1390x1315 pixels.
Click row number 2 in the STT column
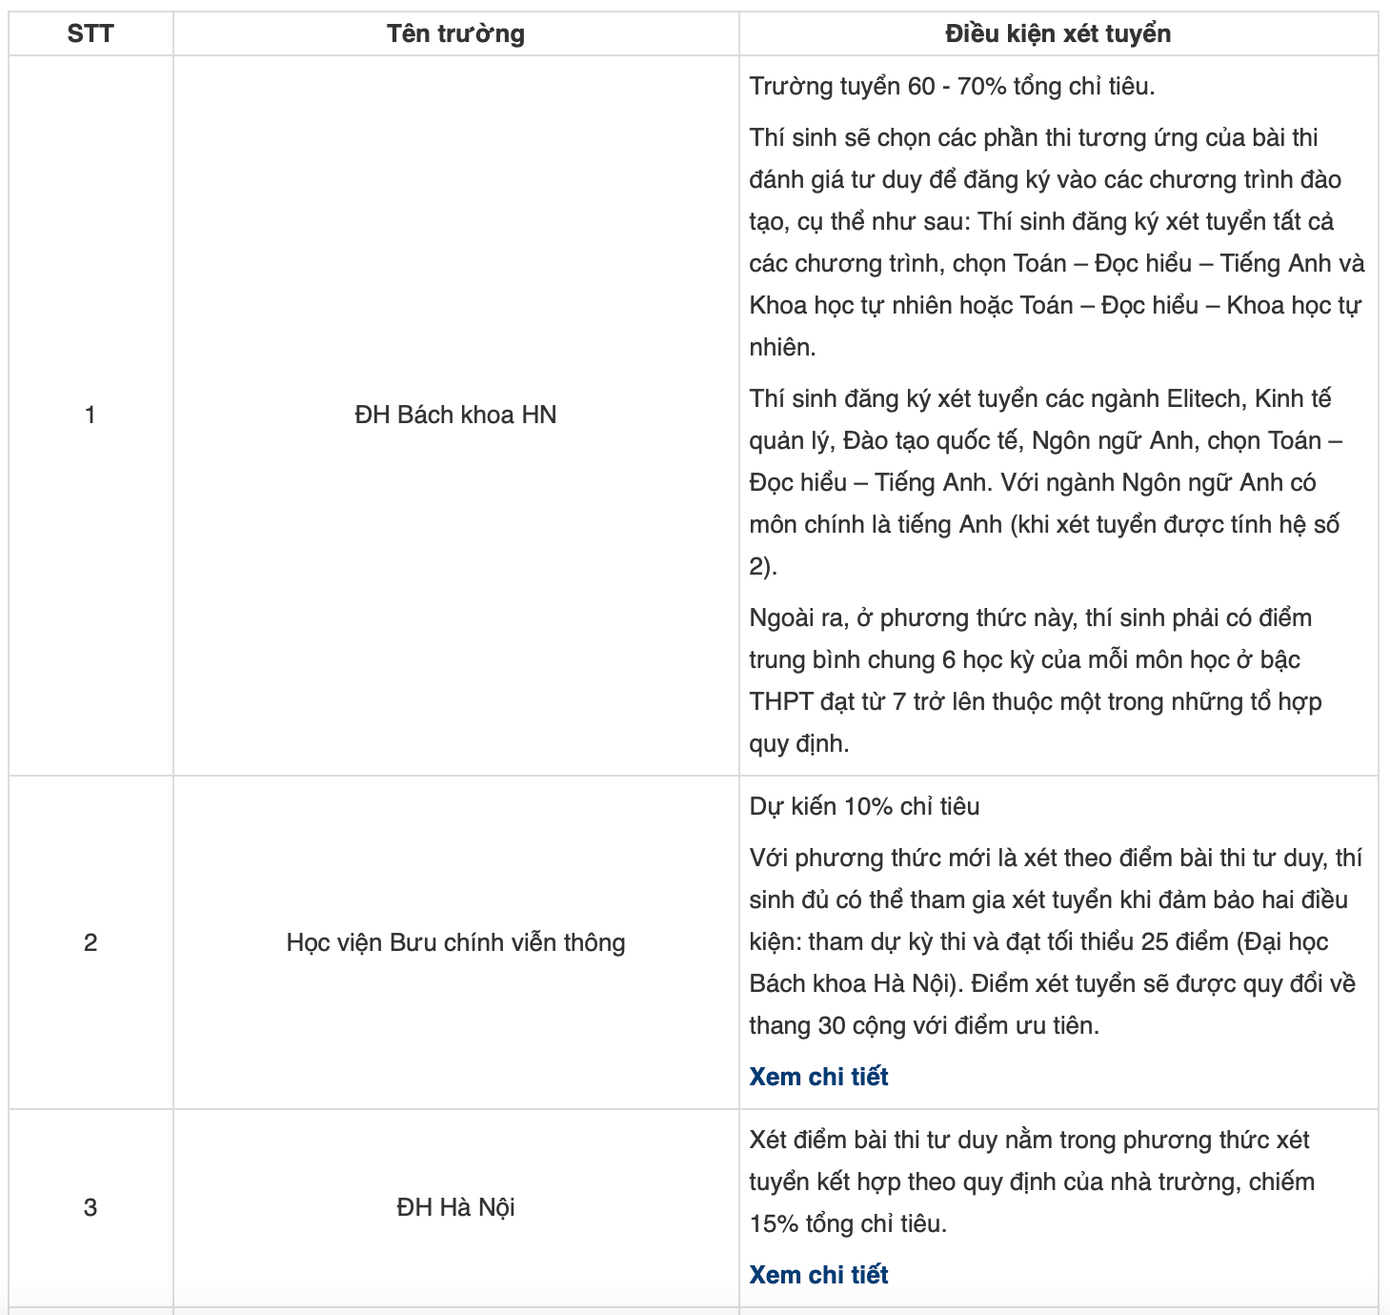(90, 943)
